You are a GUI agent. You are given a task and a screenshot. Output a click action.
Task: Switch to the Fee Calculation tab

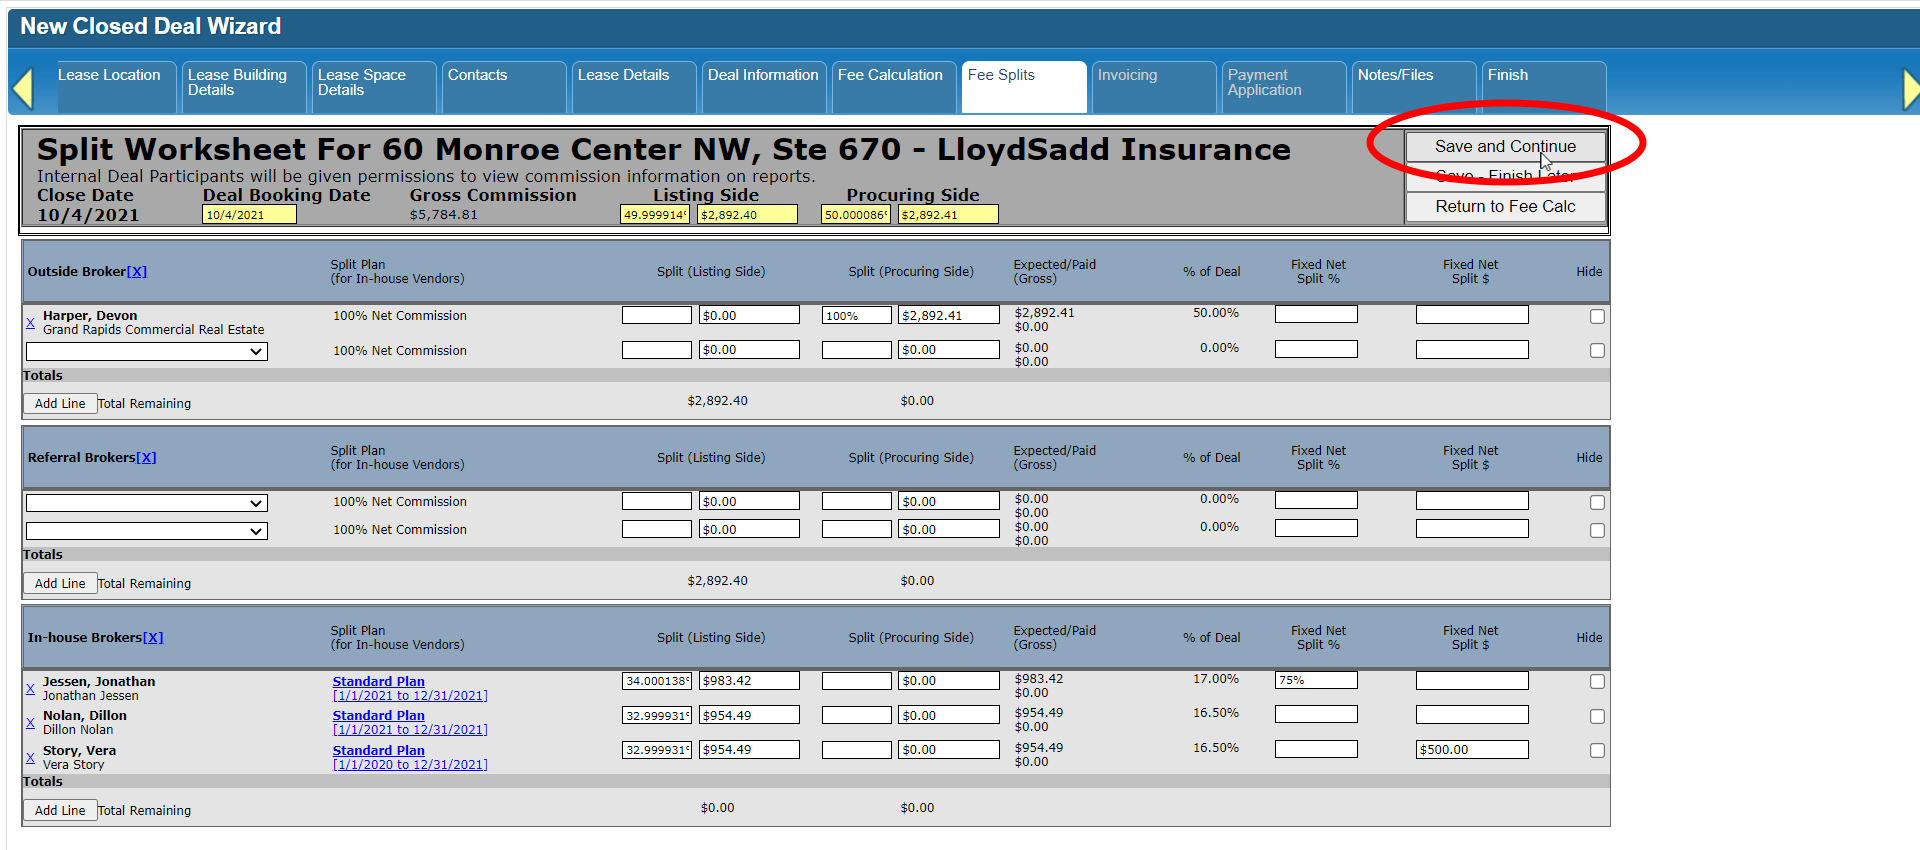890,76
